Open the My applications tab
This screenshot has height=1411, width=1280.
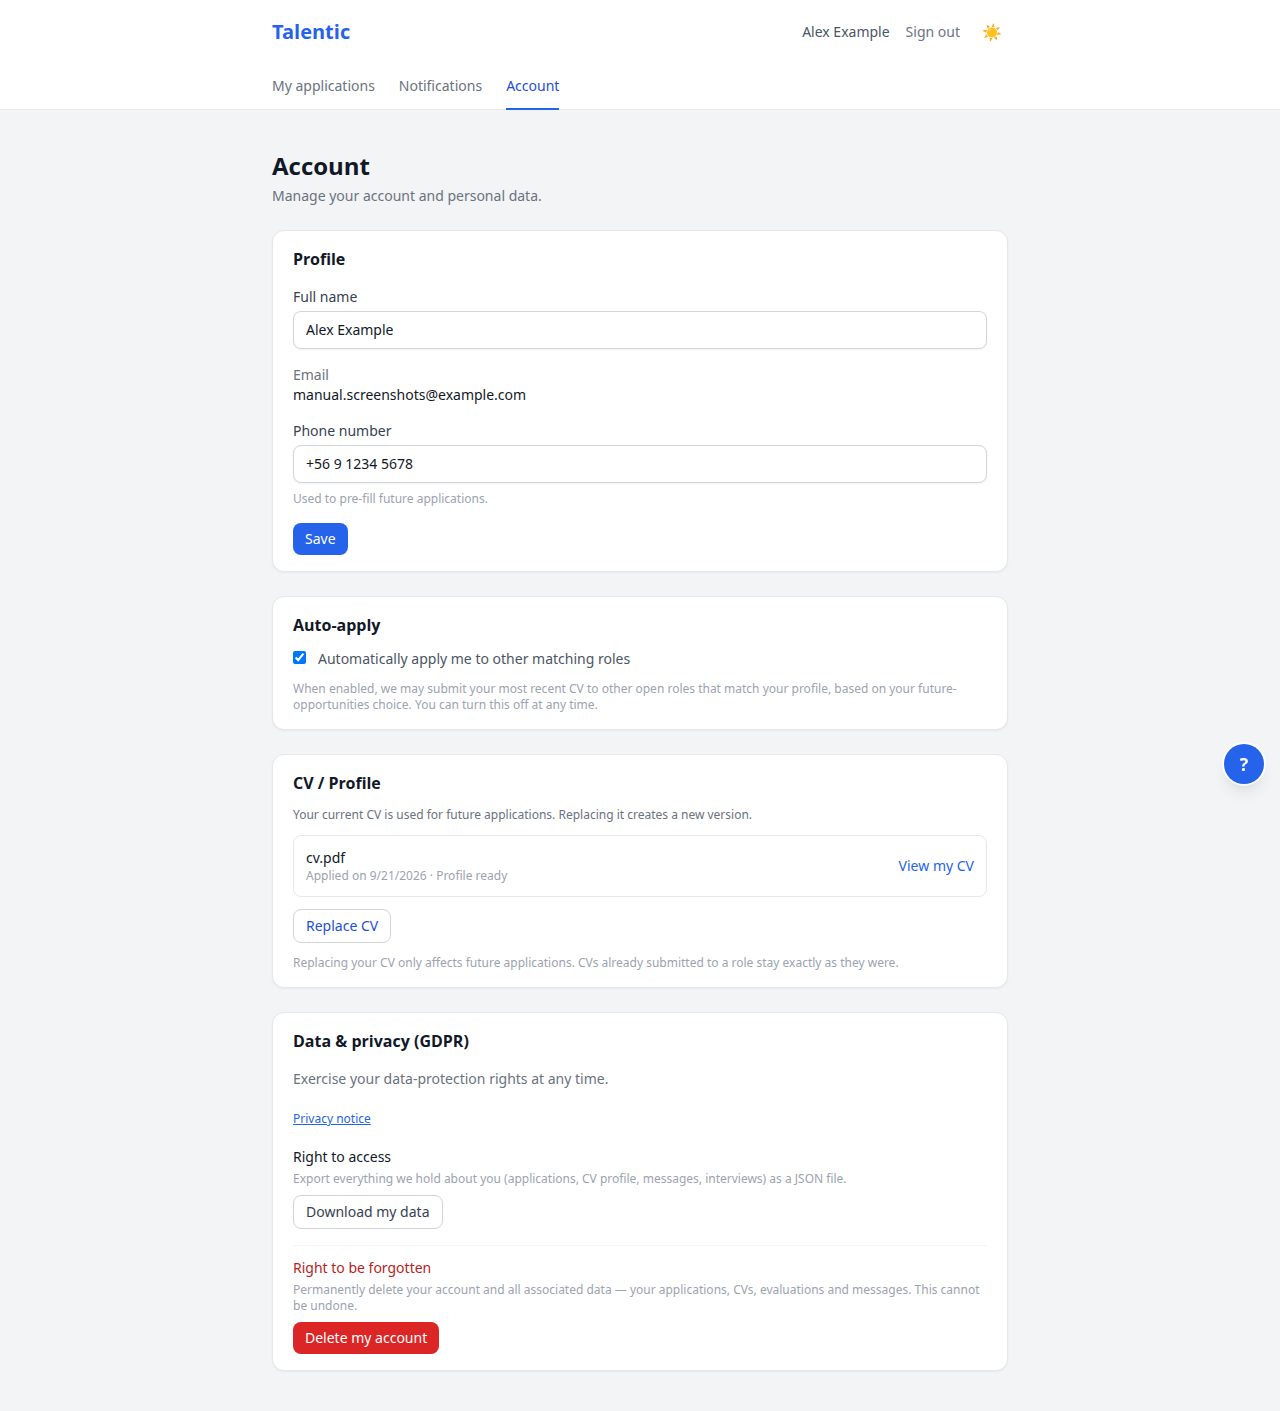[323, 86]
